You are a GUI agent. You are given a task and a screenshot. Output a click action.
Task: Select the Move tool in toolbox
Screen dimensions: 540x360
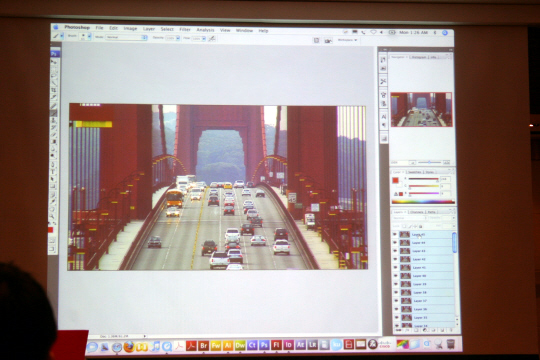(54, 62)
